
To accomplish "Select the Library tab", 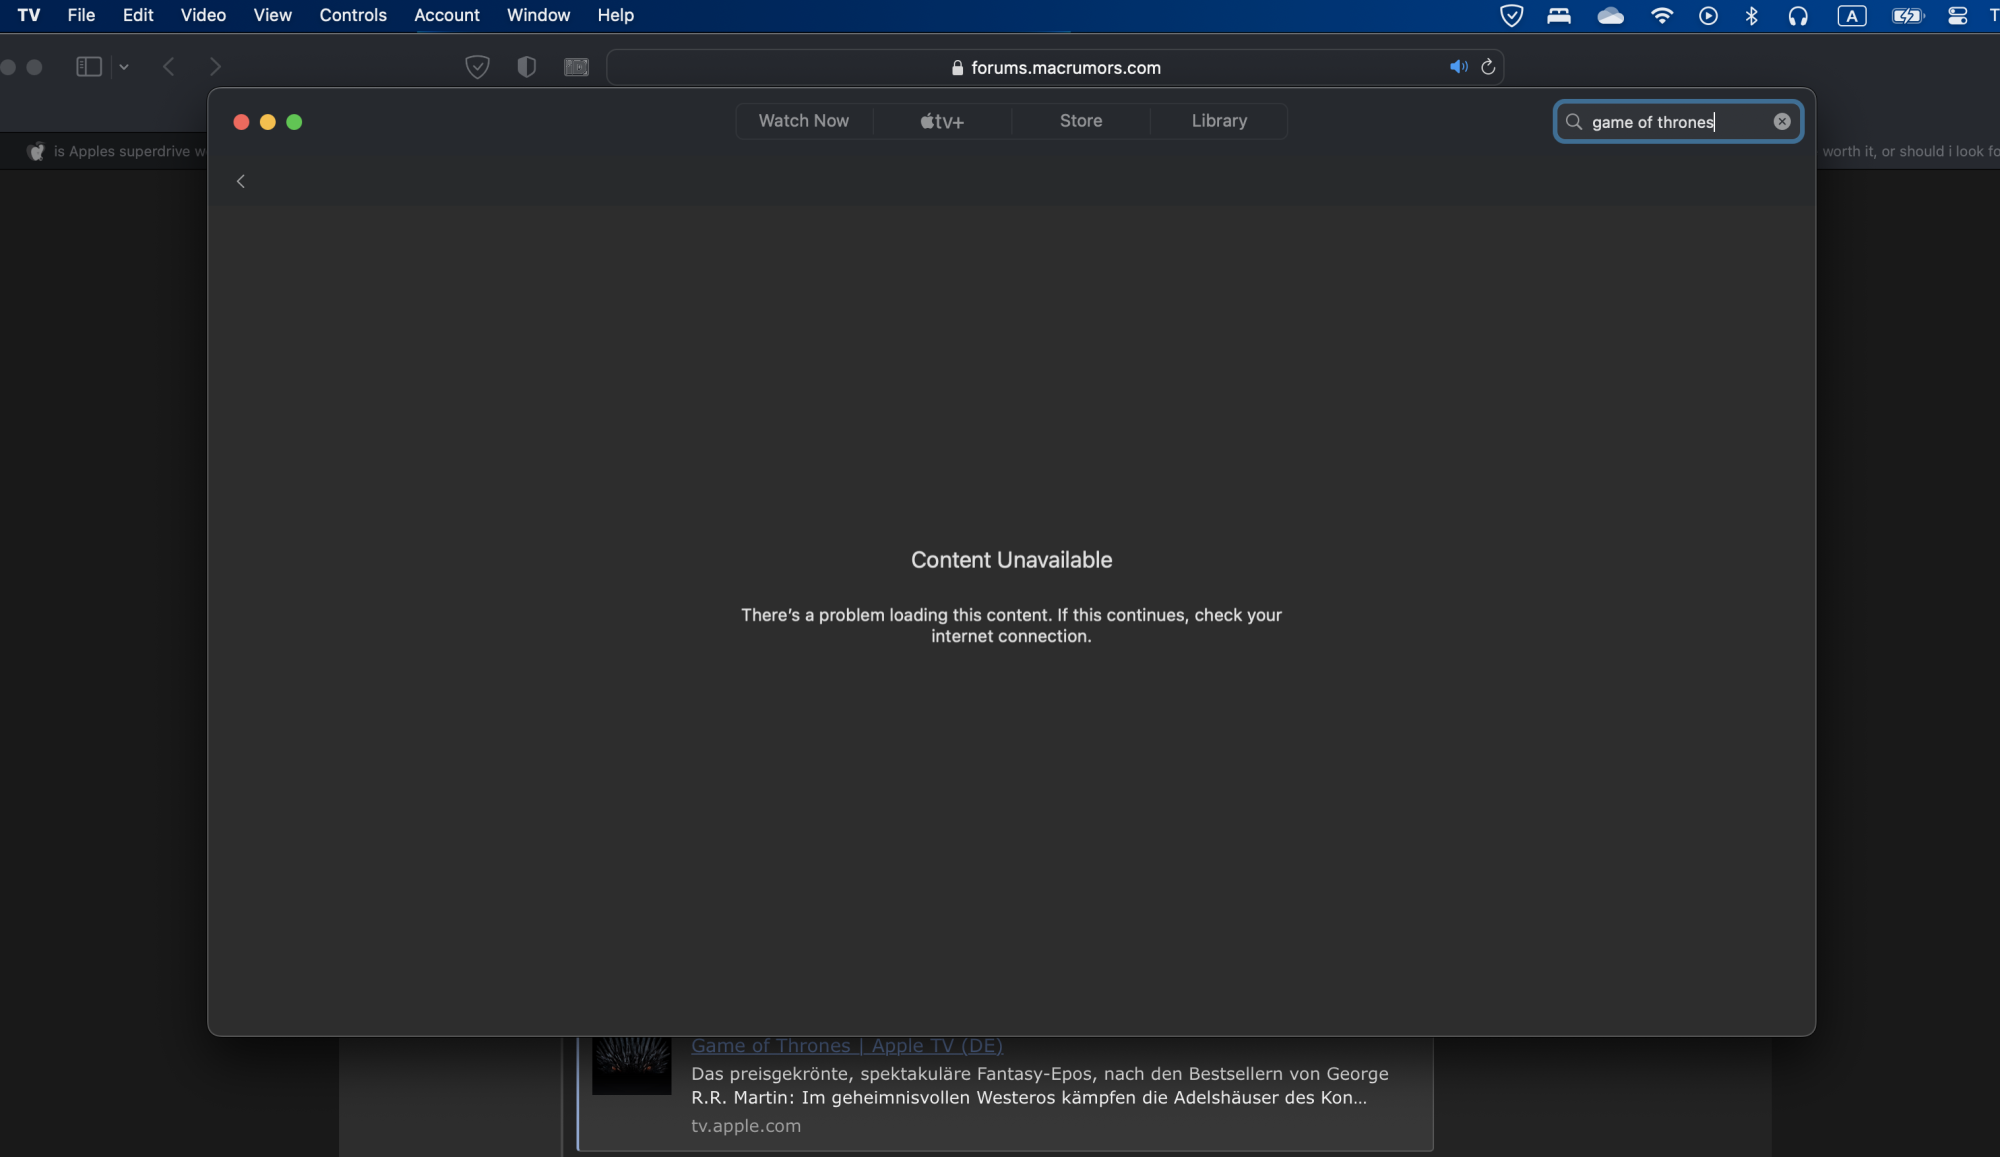I will tap(1219, 121).
